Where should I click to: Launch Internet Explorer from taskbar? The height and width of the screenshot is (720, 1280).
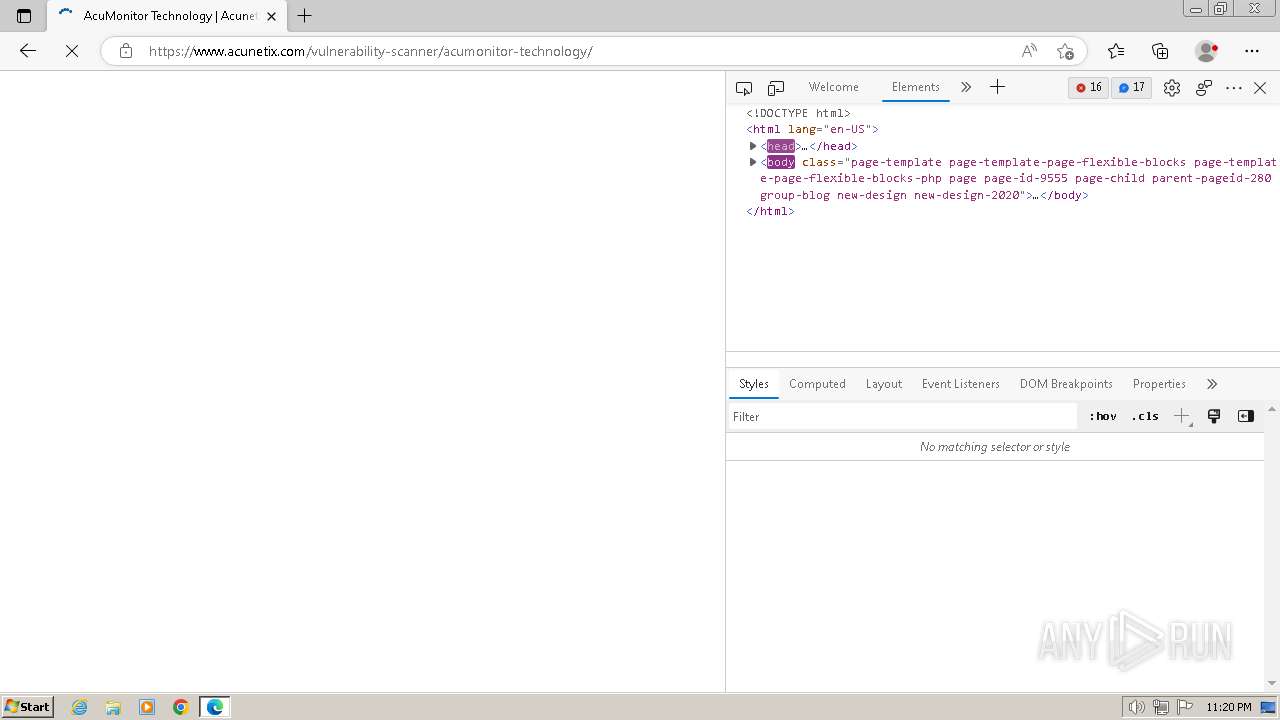(x=79, y=707)
